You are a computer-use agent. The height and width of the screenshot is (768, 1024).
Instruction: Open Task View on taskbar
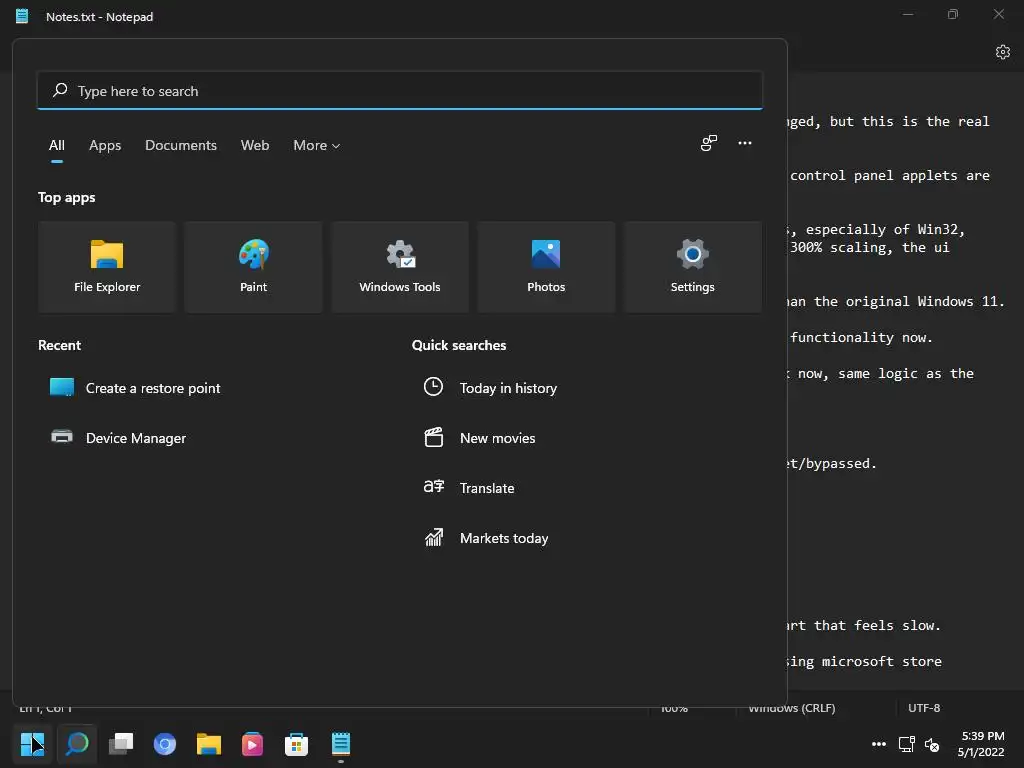tap(121, 744)
